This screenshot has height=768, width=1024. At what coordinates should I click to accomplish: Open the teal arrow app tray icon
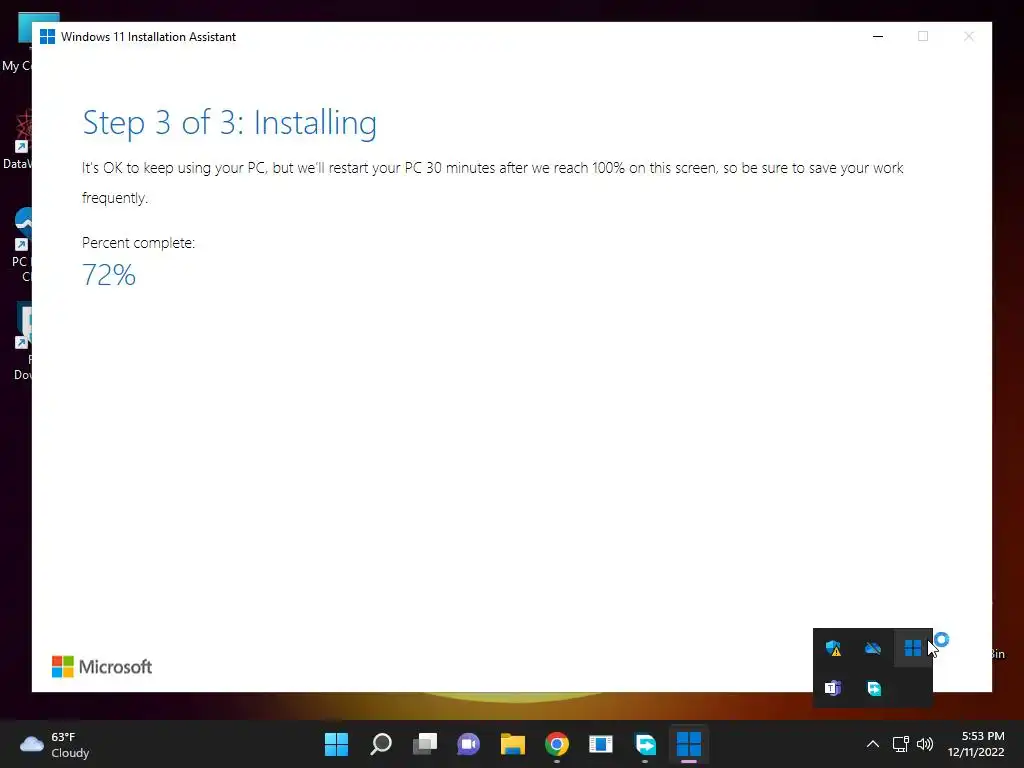[x=874, y=688]
